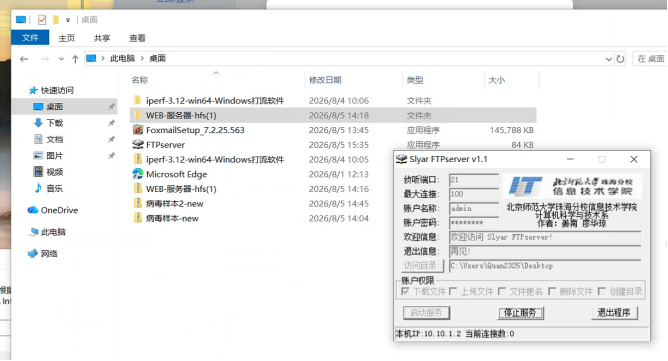
Task: Click the 侦听端口 field showing 21
Action: coord(474,180)
